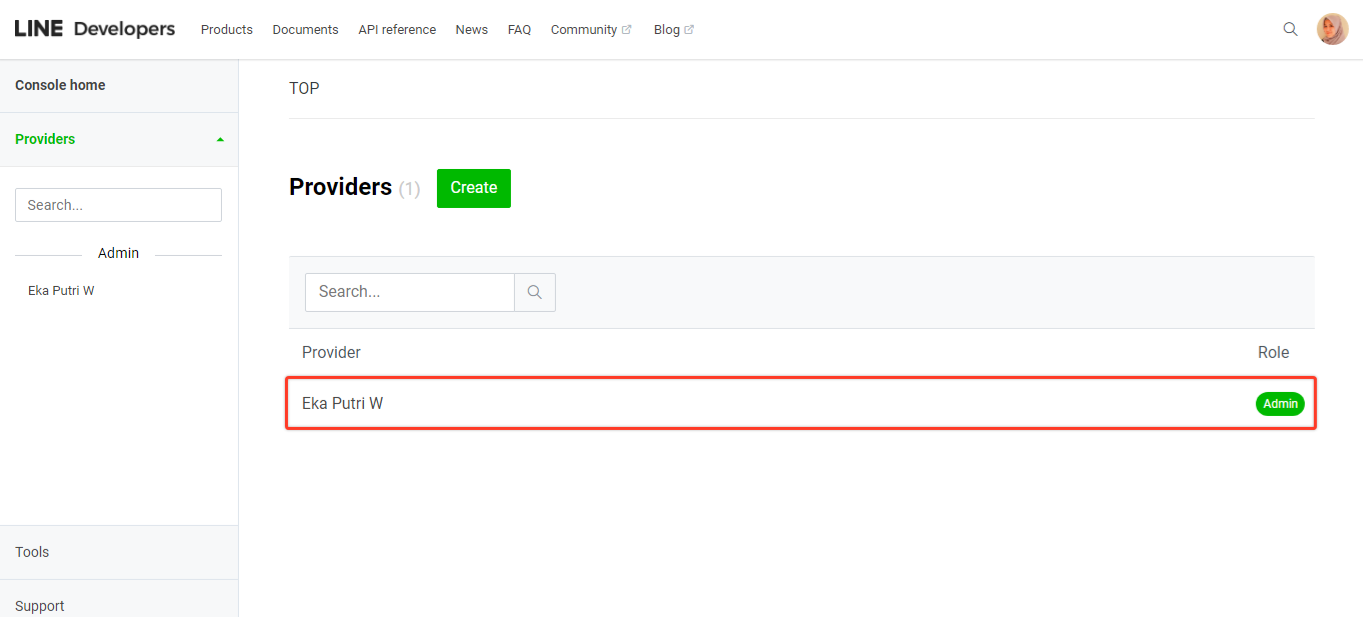Viewport: 1363px width, 617px height.
Task: Click the green Create button
Action: click(x=474, y=188)
